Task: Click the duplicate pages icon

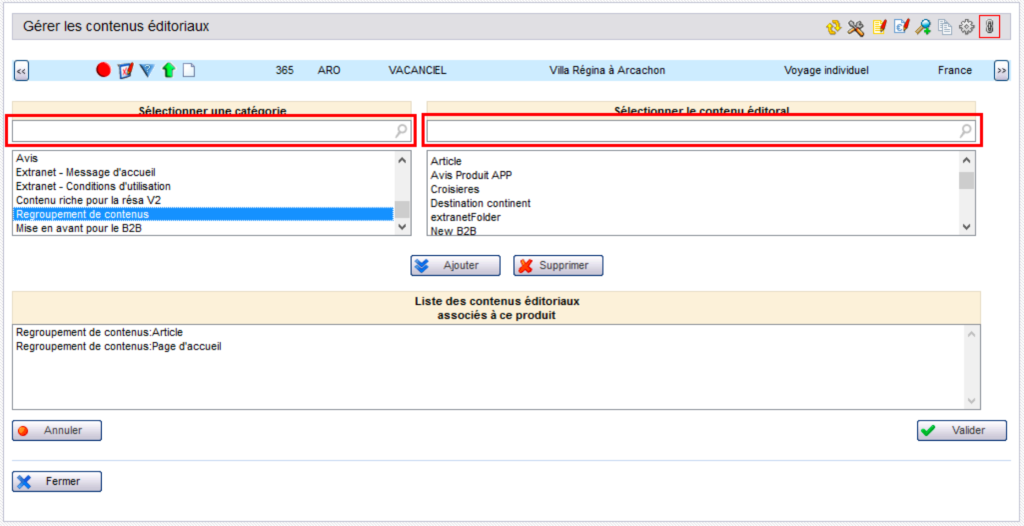Action: [945, 28]
